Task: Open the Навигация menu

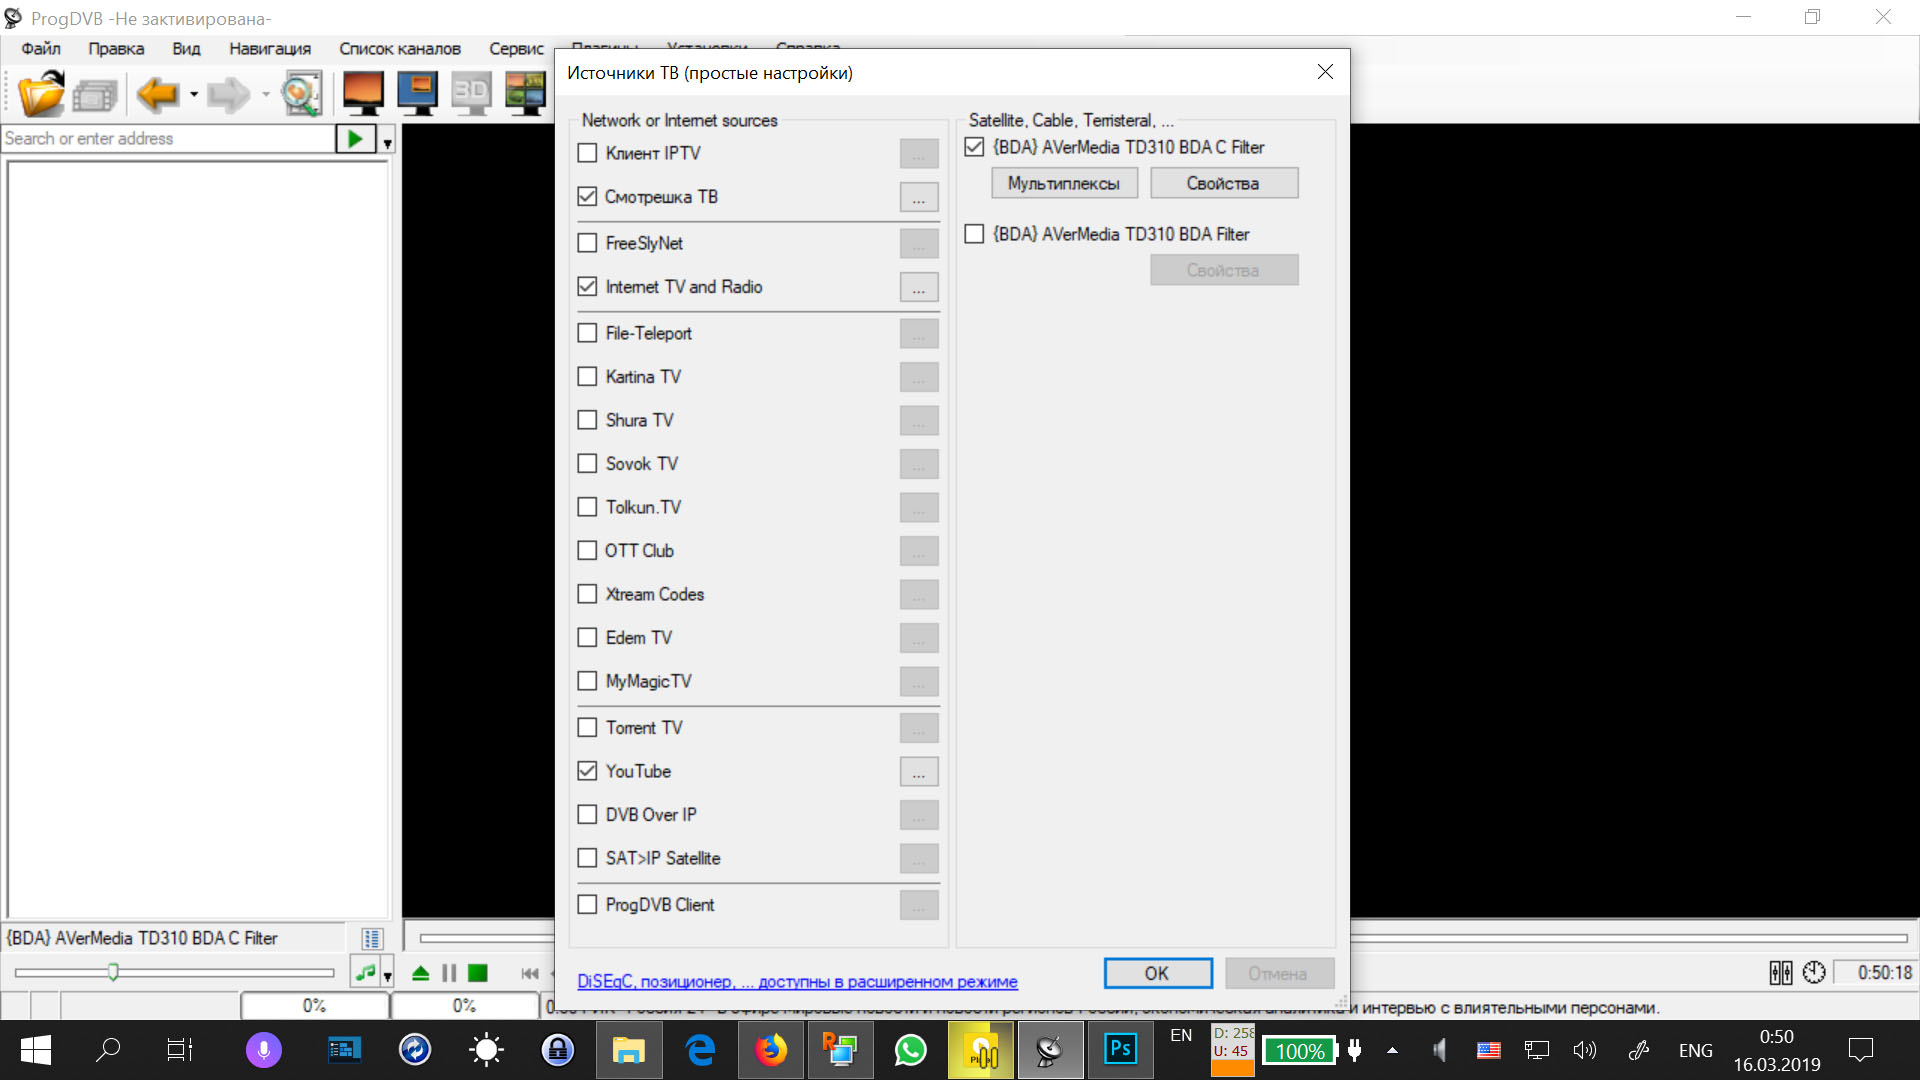Action: coord(269,48)
